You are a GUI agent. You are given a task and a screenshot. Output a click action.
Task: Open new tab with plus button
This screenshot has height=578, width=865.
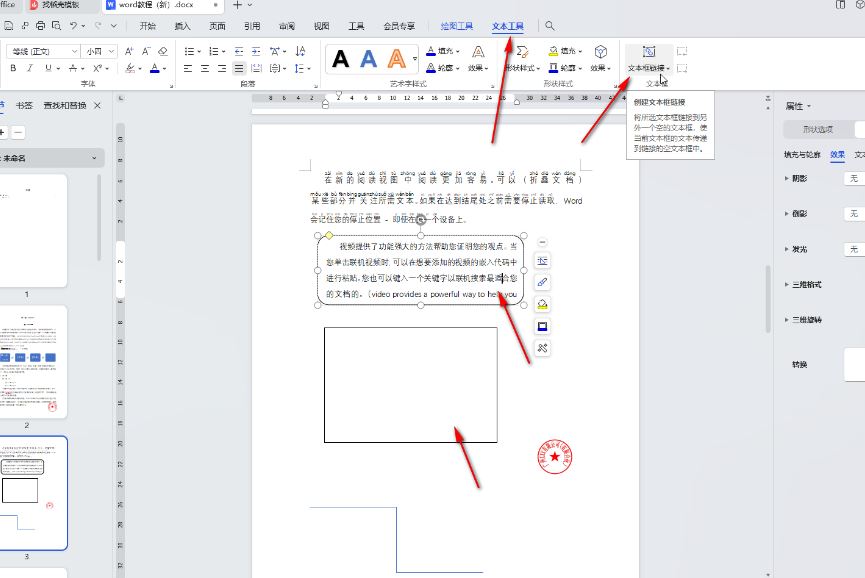click(237, 5)
